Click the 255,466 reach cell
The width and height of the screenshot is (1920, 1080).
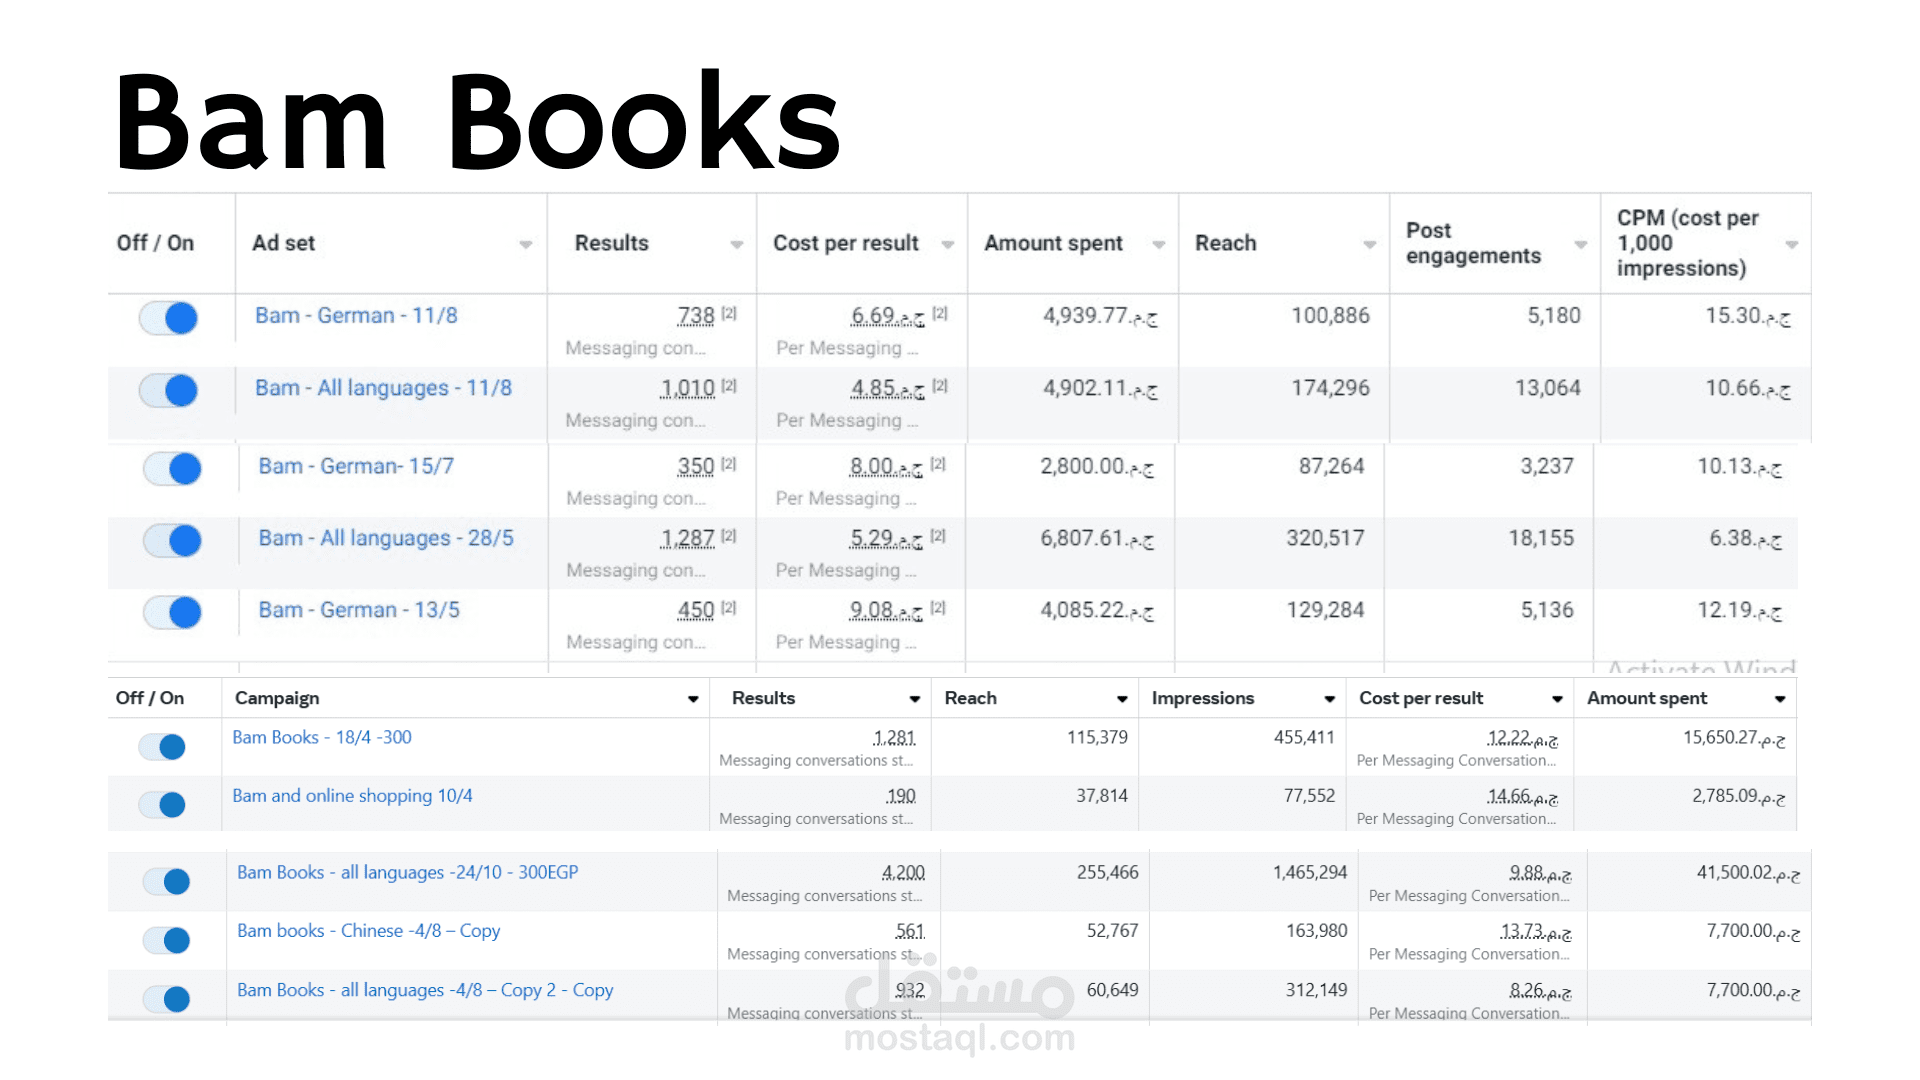pos(1107,872)
